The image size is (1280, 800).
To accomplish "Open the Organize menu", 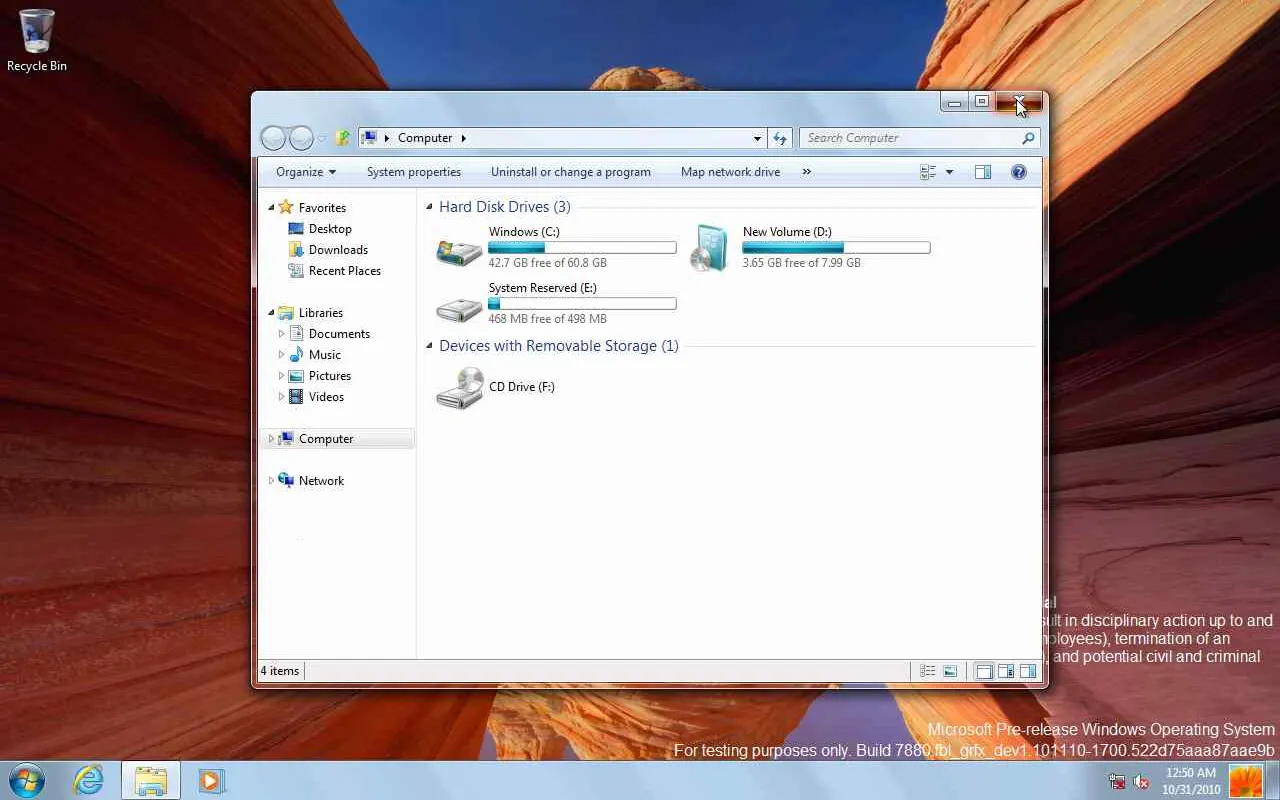I will (306, 172).
